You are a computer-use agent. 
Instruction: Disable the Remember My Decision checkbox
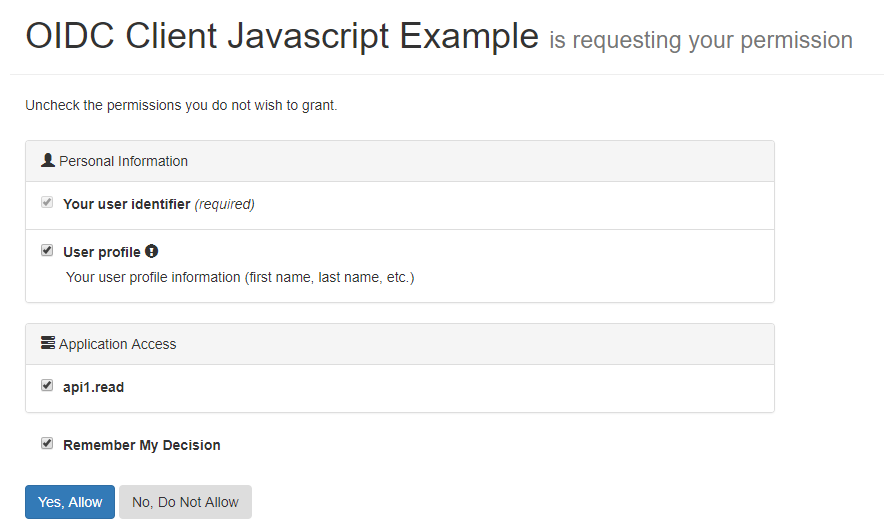47,444
